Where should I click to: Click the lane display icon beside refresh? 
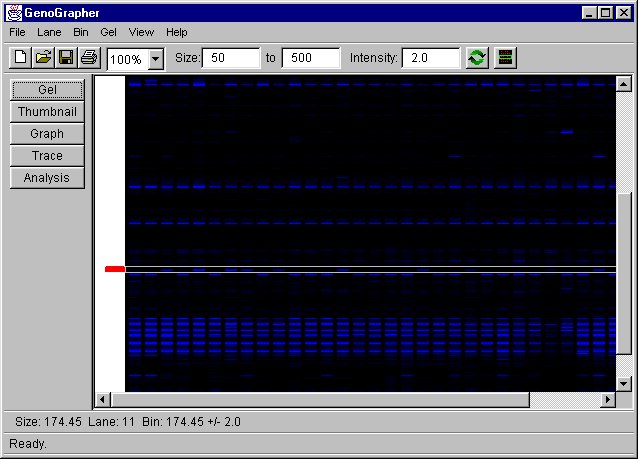[x=505, y=58]
